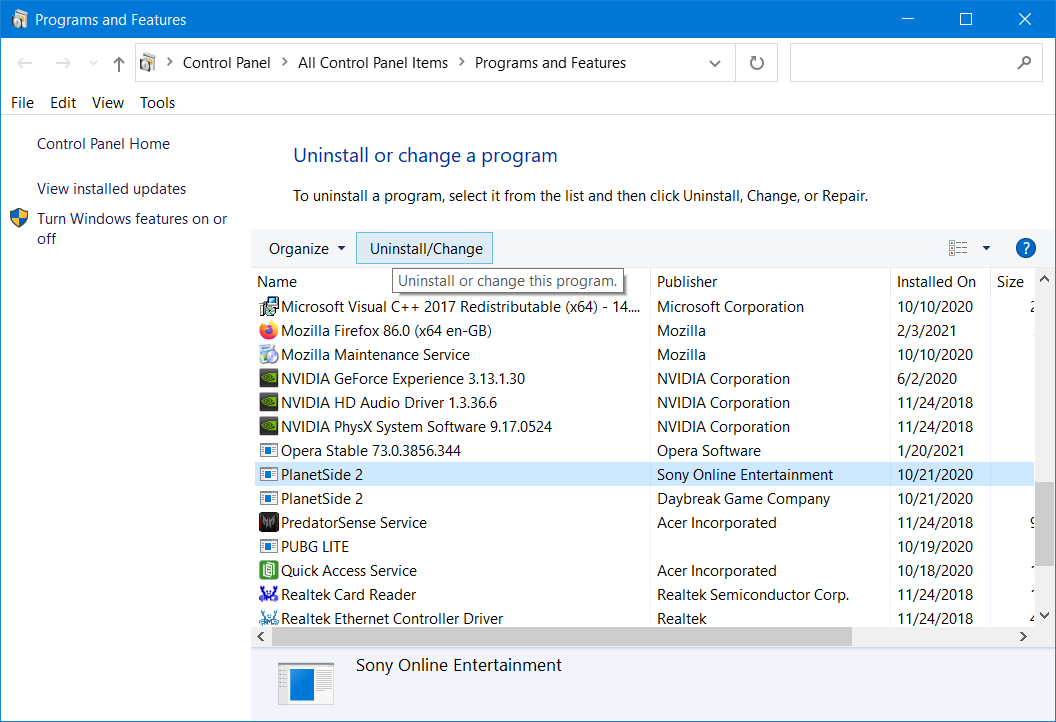1056x722 pixels.
Task: Click the Back navigation arrow
Action: click(x=25, y=63)
